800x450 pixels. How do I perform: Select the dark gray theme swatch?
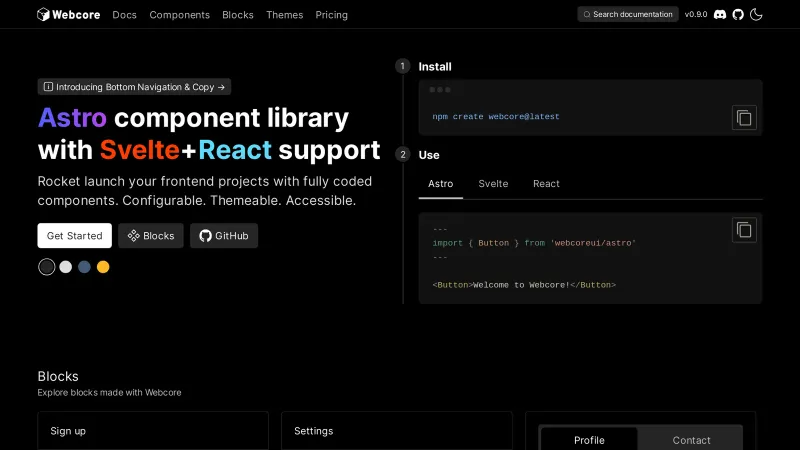(47, 267)
